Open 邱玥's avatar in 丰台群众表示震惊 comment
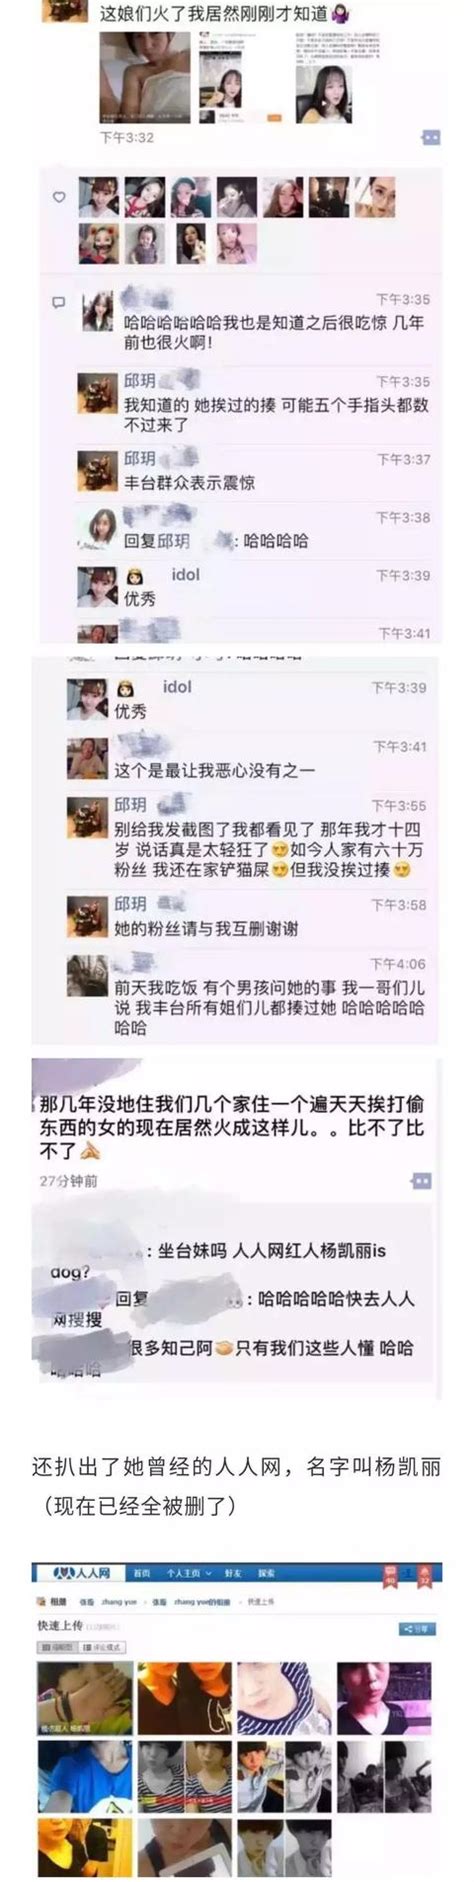 [x=98, y=470]
